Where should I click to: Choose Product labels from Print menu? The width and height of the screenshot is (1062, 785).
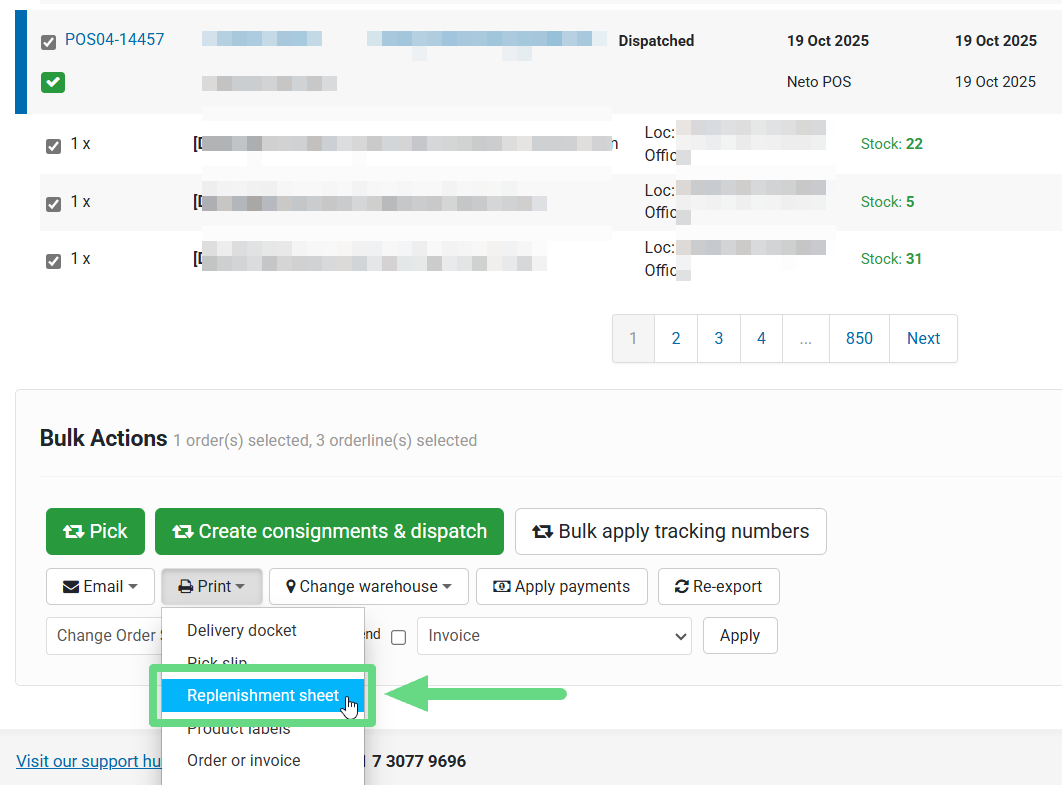click(263, 730)
